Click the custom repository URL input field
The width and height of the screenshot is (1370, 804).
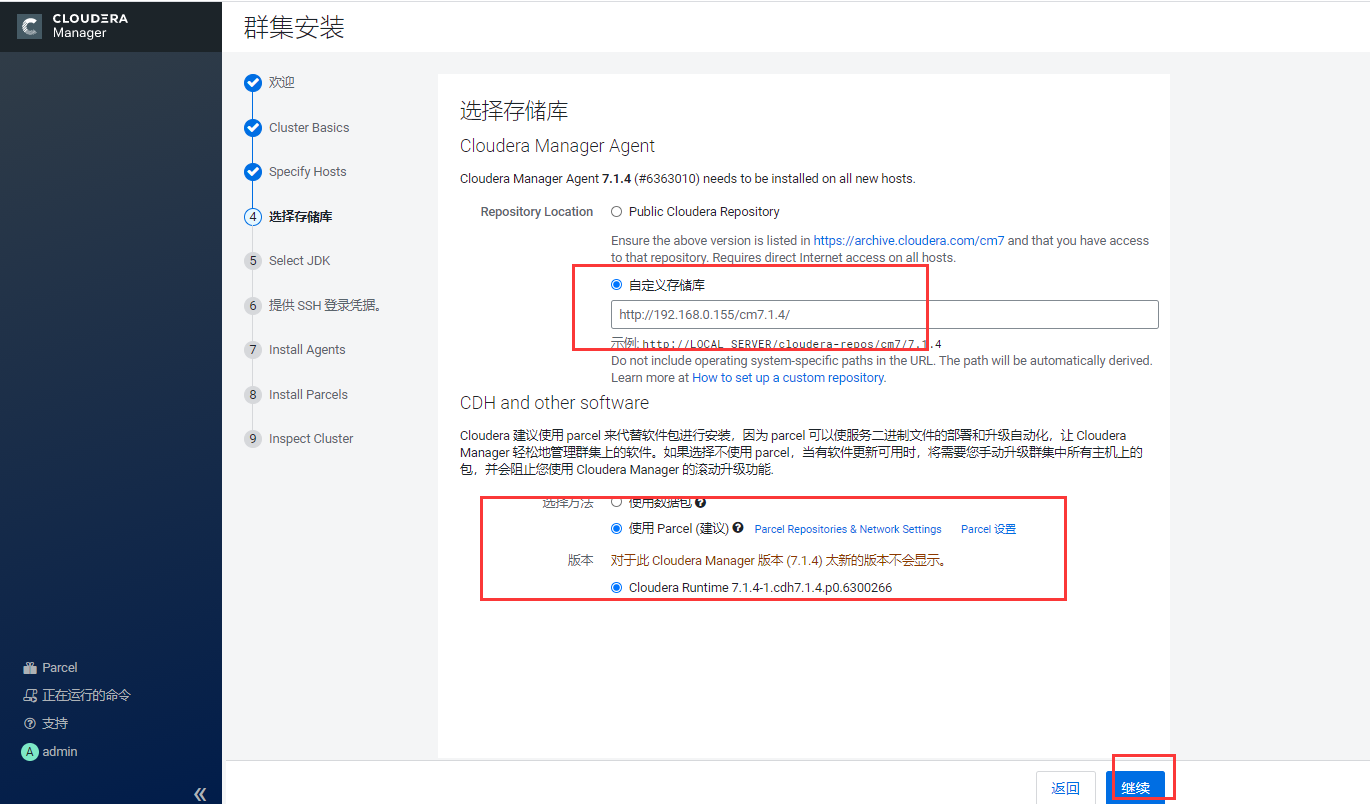tap(885, 314)
